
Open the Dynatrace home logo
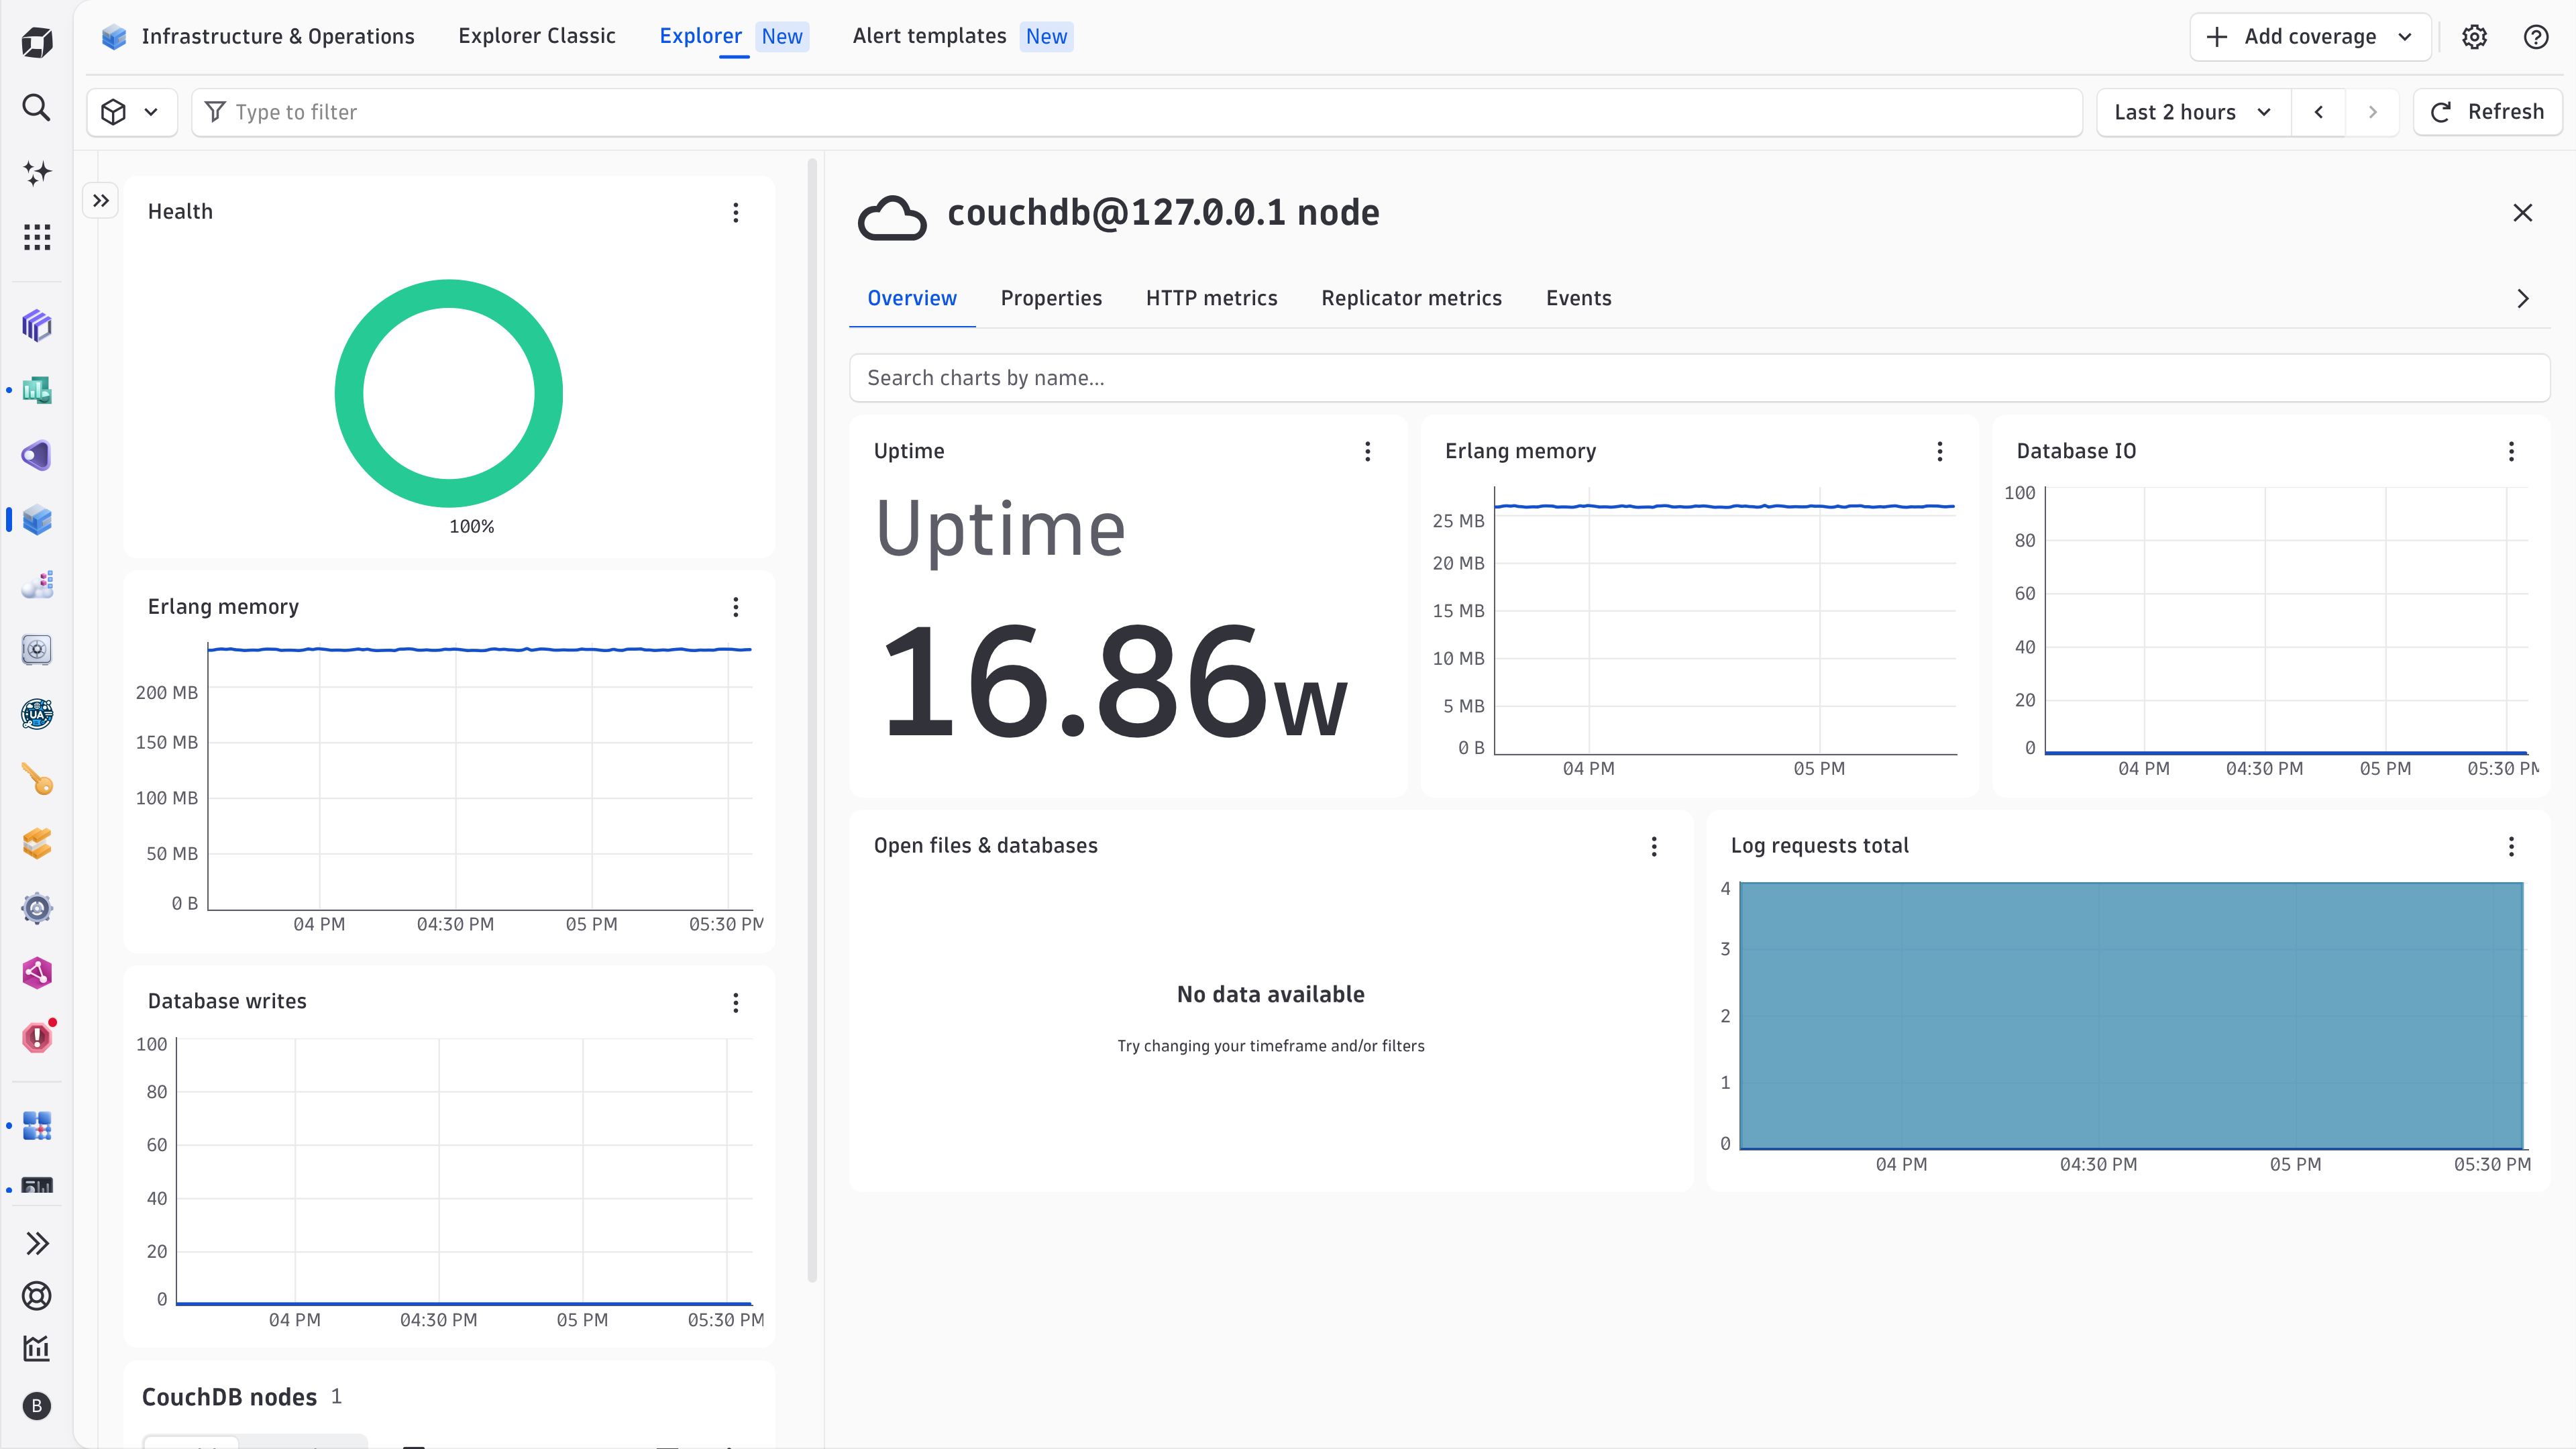[37, 43]
